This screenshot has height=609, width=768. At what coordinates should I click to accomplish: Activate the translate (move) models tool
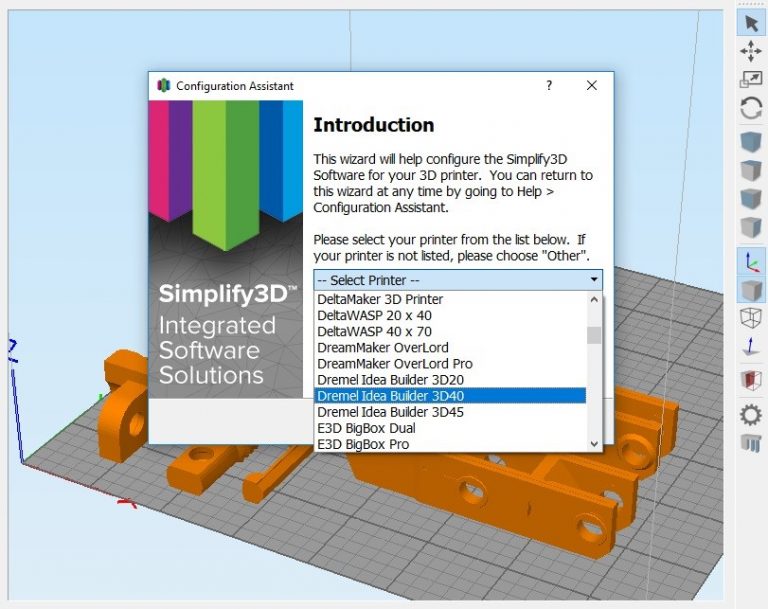click(751, 51)
